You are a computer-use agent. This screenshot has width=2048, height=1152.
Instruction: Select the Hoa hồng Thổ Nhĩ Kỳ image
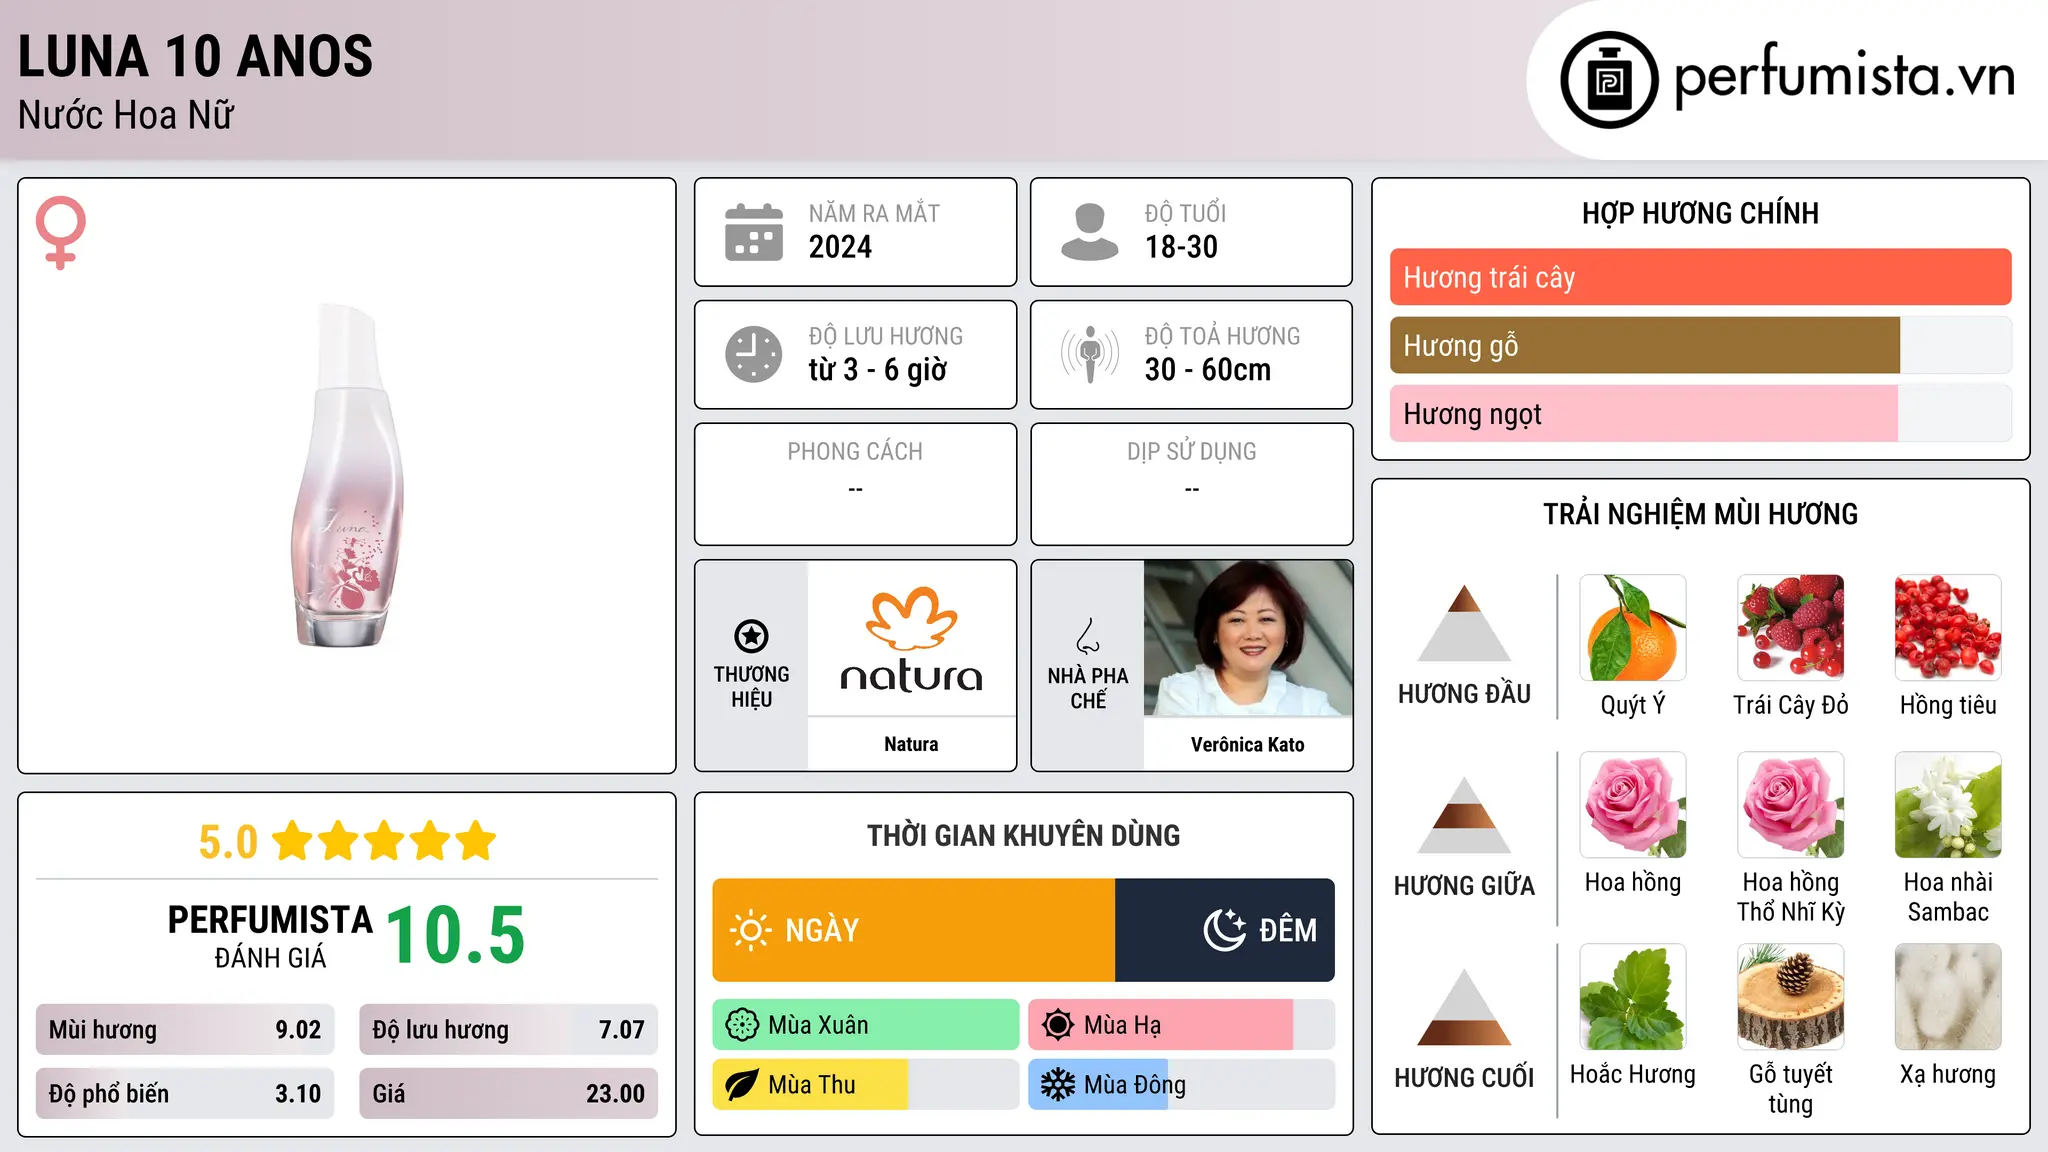click(1790, 805)
